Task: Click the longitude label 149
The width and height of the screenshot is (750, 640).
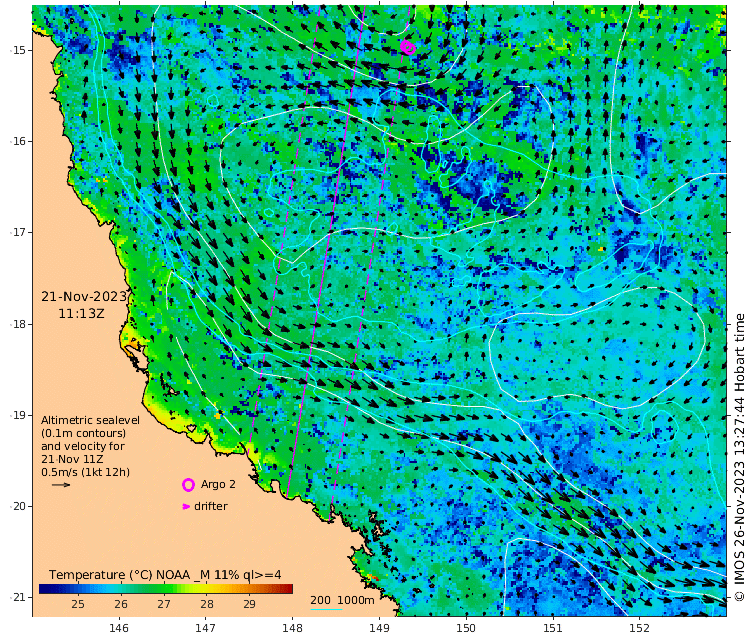Action: pos(379,628)
